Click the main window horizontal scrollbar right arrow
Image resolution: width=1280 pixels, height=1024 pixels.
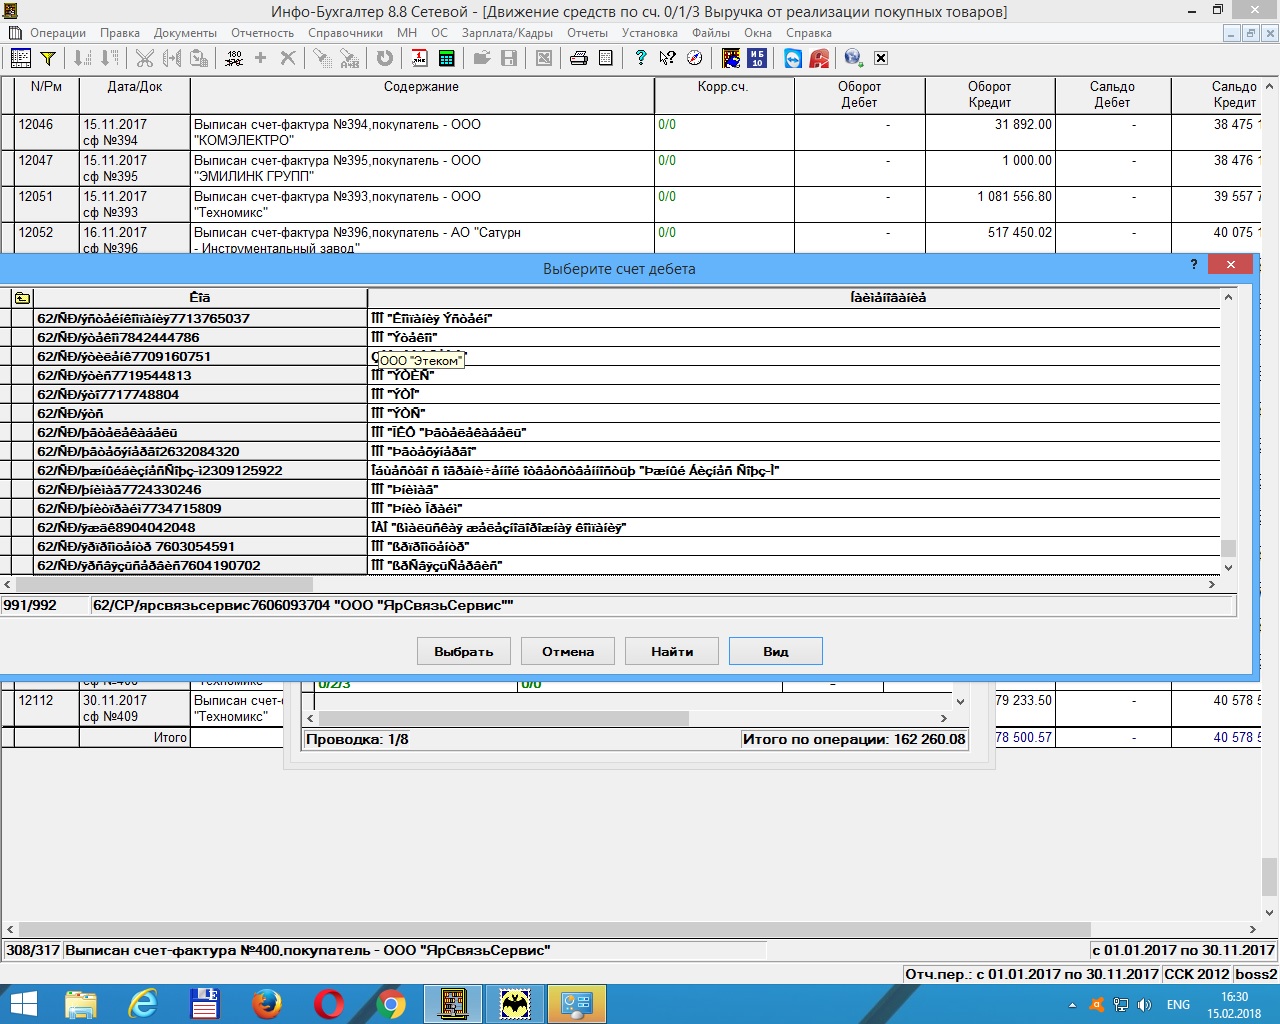click(x=1252, y=929)
